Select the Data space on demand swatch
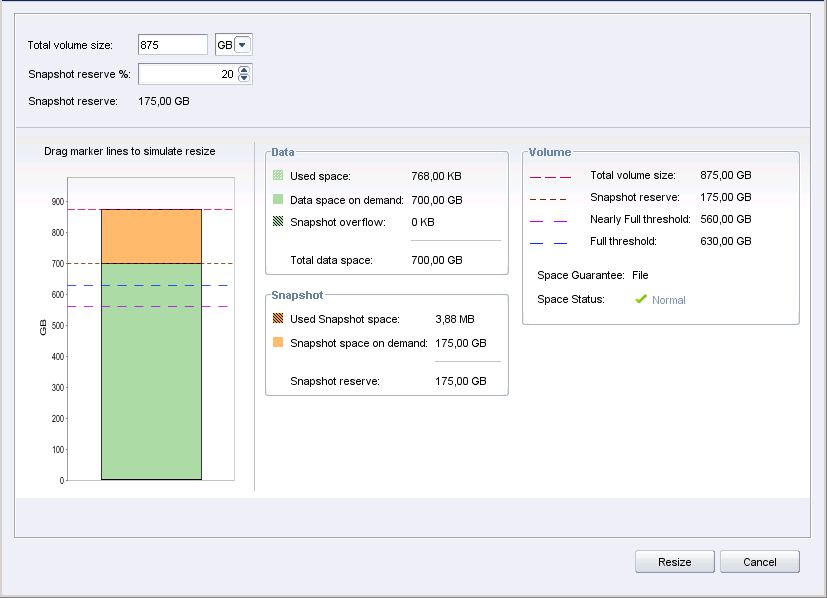 [x=277, y=200]
